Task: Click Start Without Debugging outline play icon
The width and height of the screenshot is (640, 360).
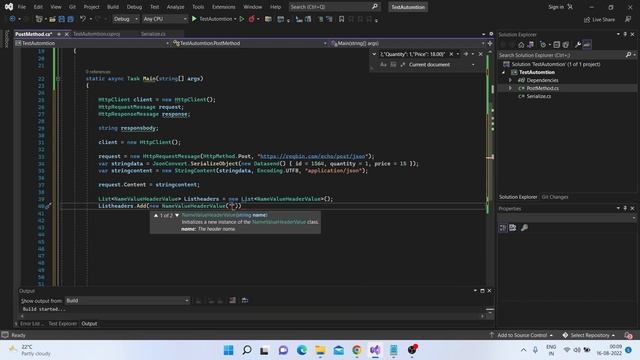Action: 242,19
